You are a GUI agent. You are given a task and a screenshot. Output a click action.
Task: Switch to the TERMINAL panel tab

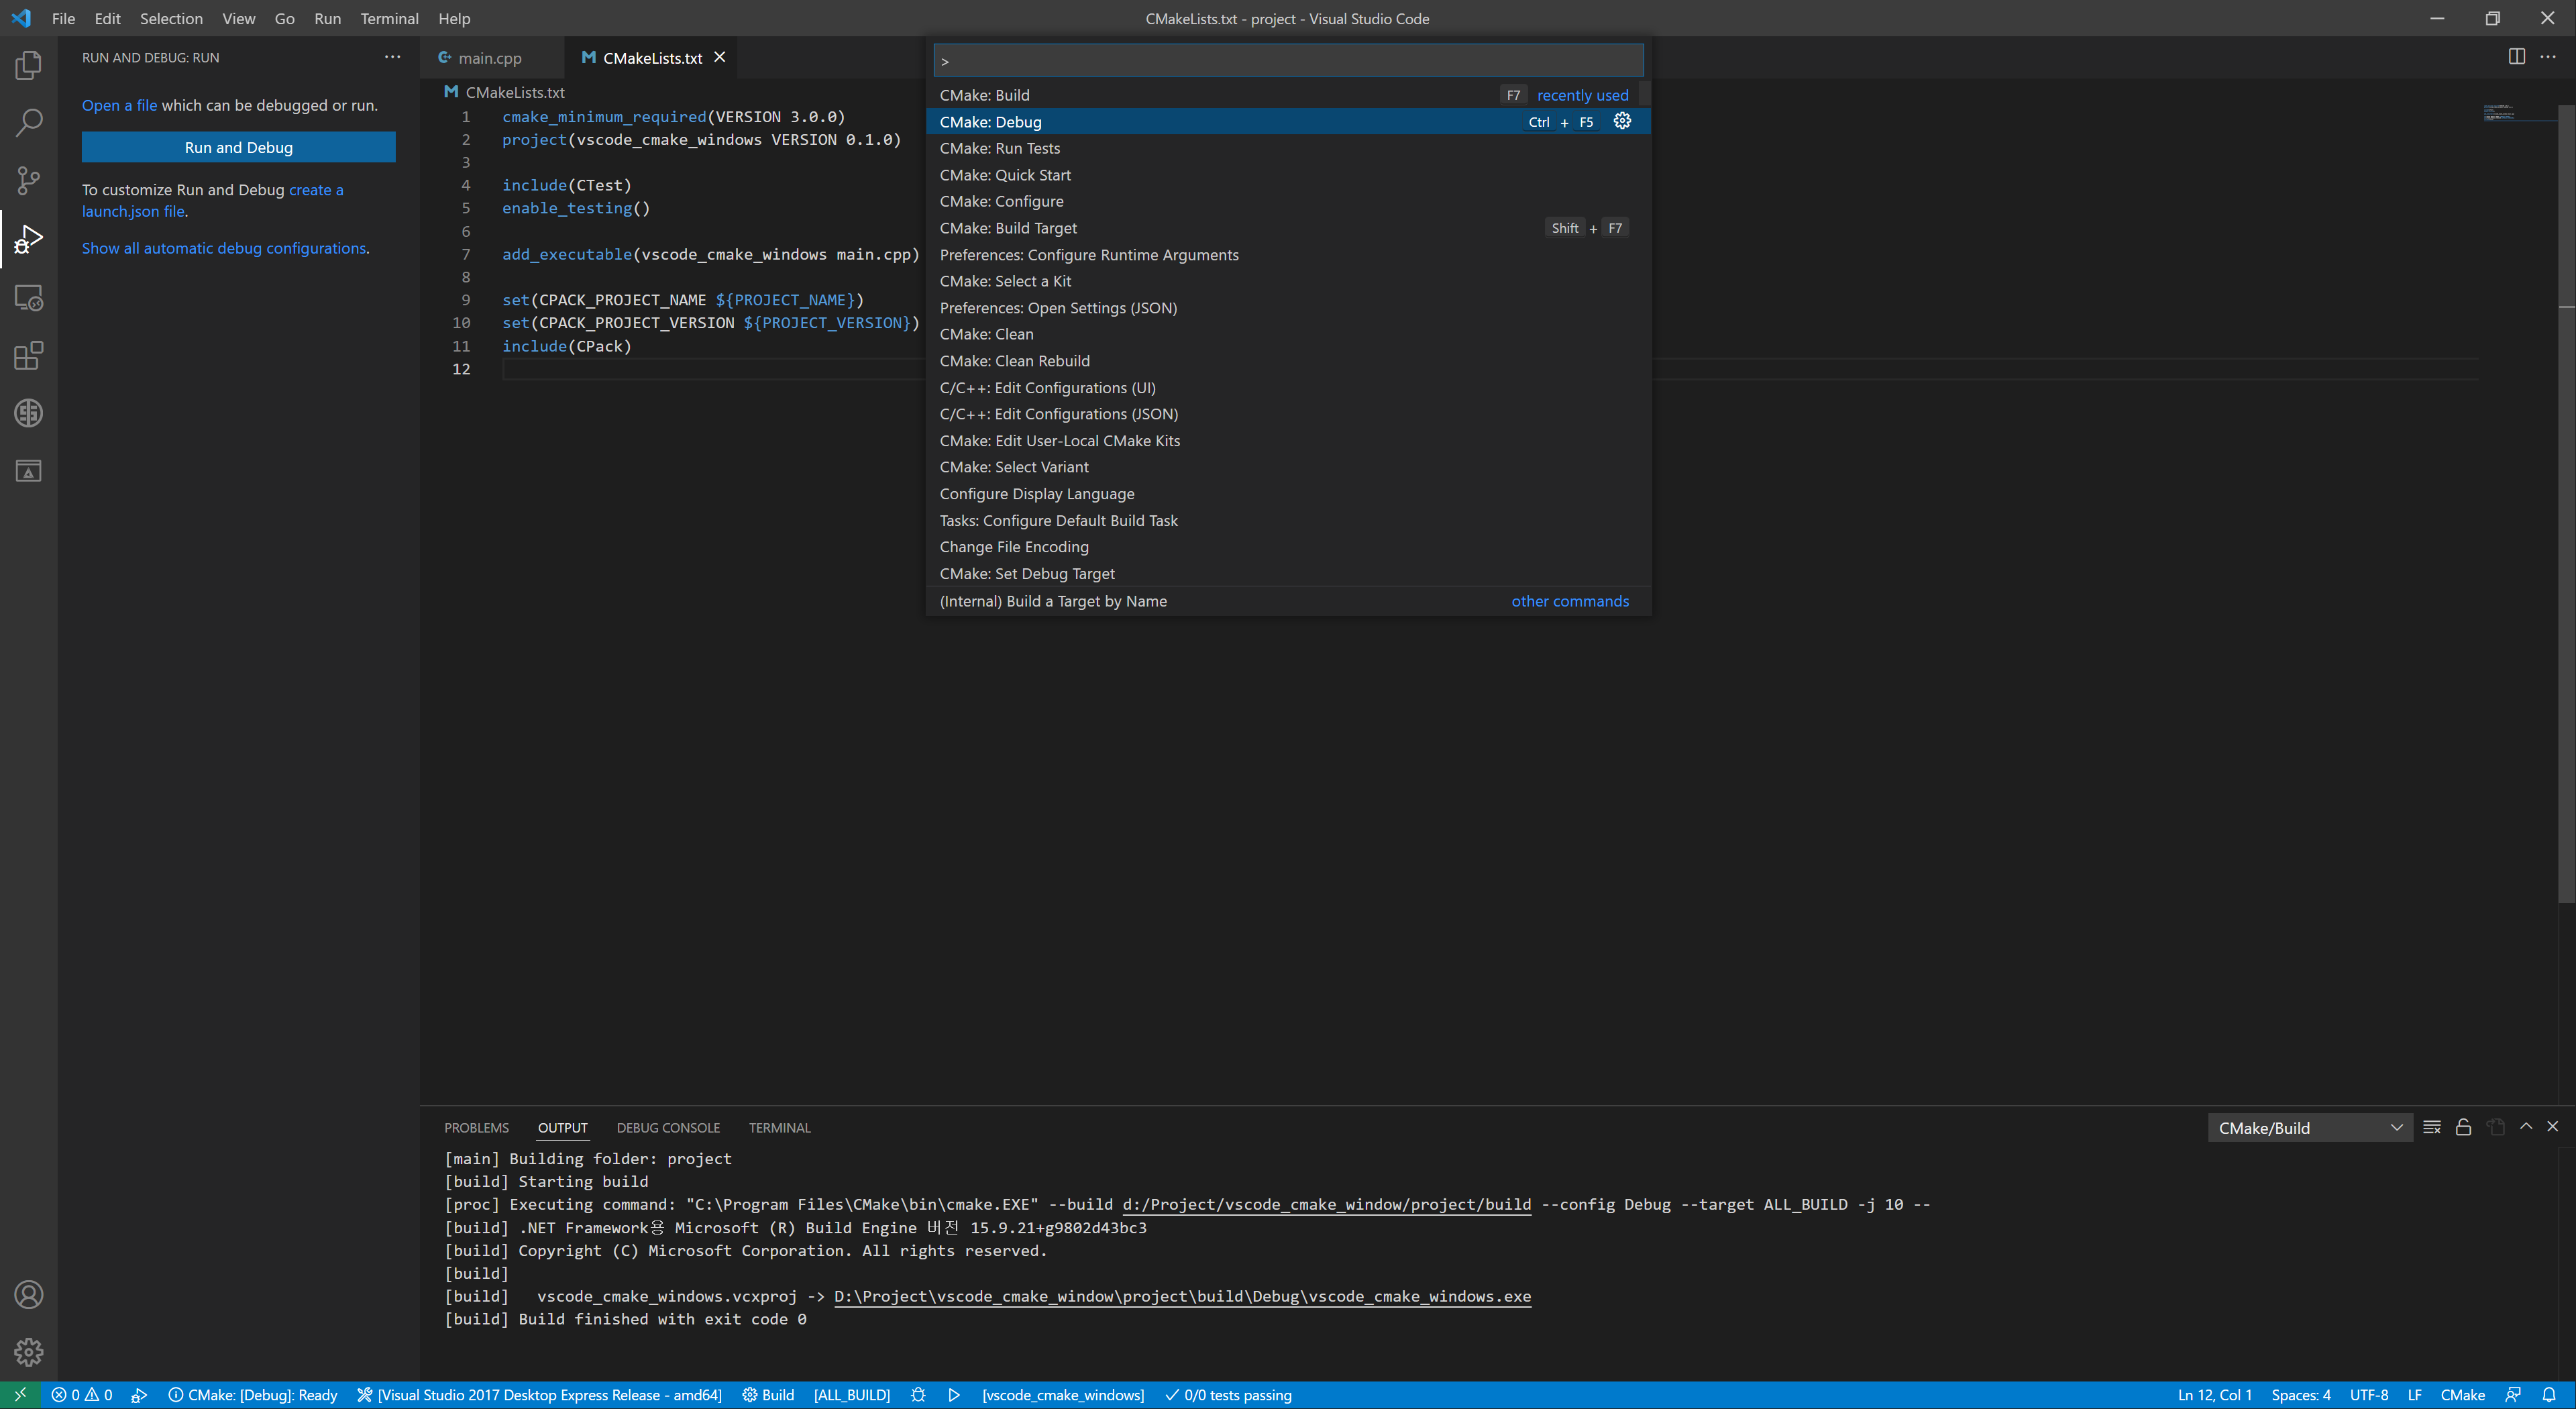tap(779, 1128)
